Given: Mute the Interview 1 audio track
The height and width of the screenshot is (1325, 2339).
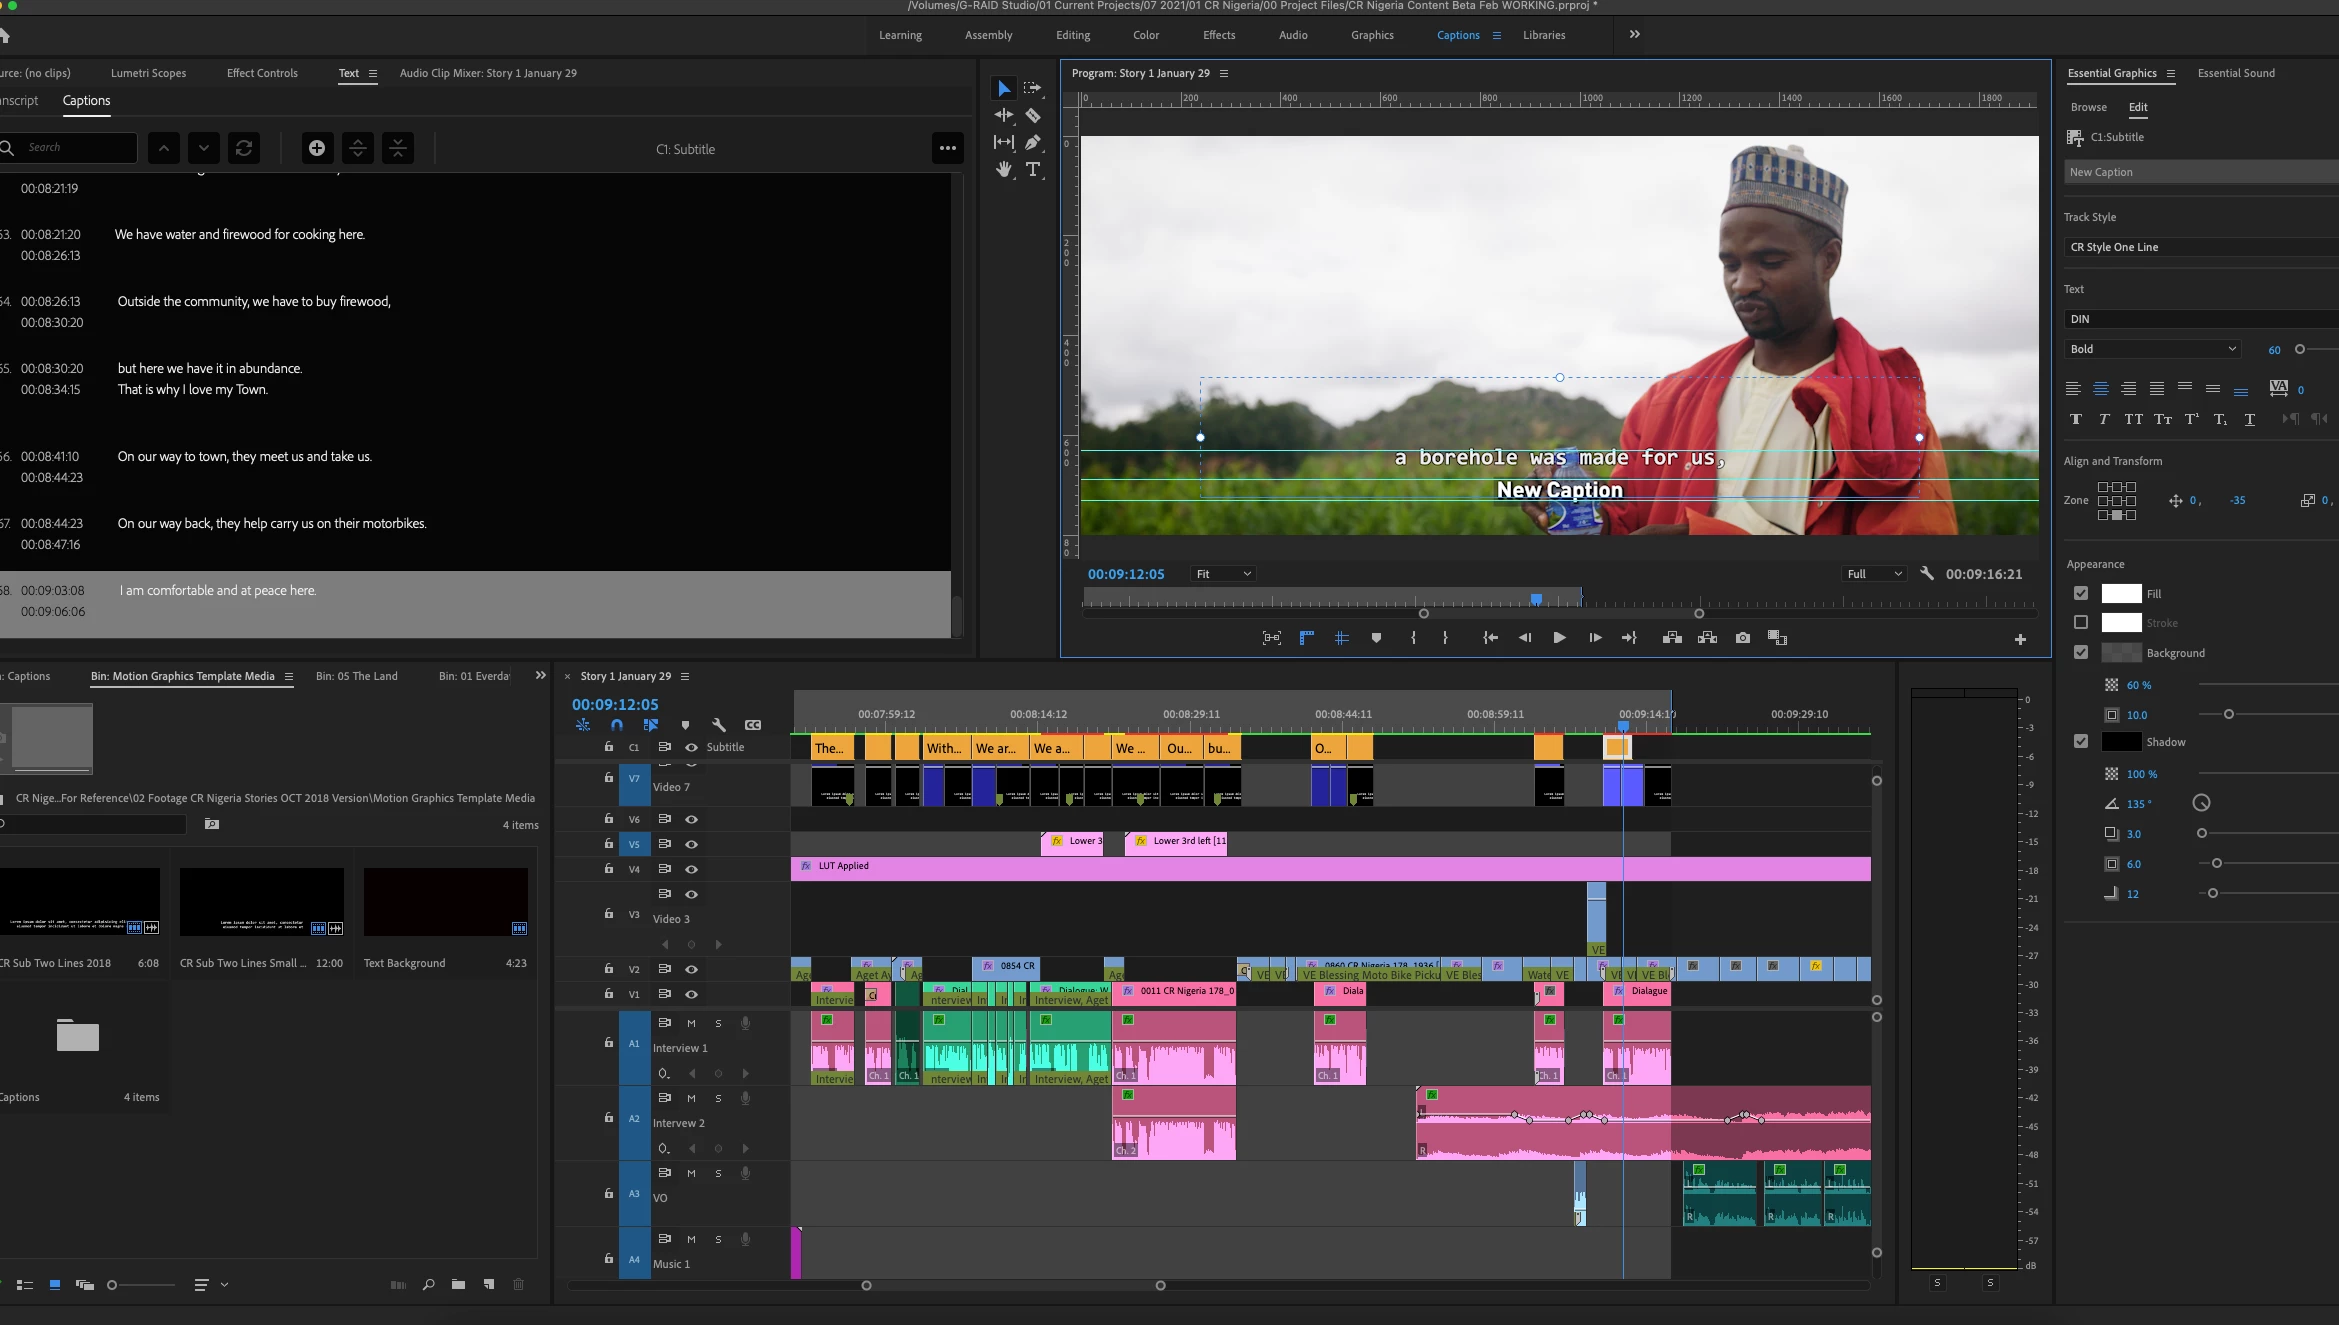Looking at the screenshot, I should [691, 1023].
